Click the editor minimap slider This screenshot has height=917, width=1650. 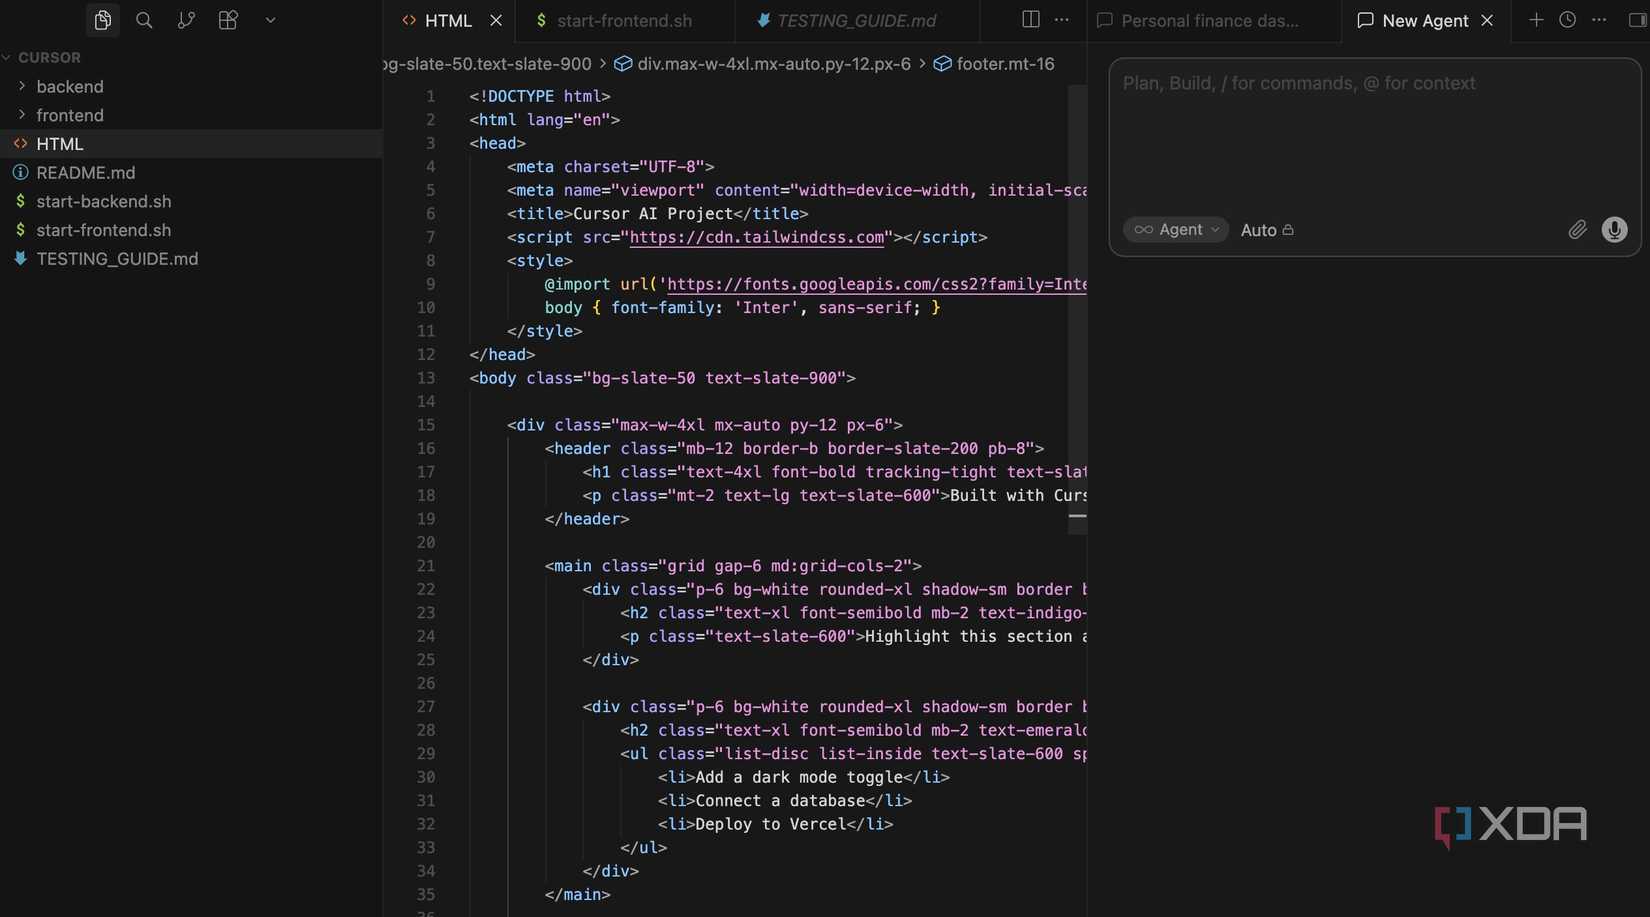tap(1077, 310)
